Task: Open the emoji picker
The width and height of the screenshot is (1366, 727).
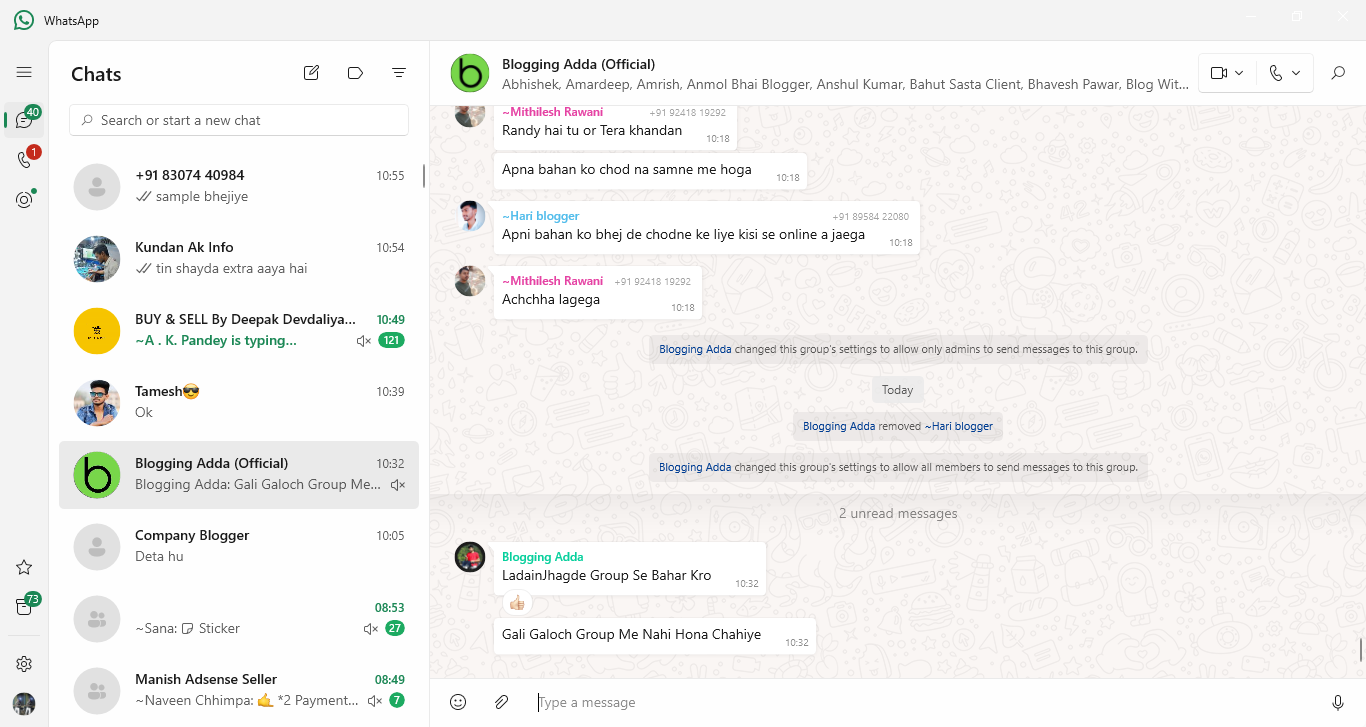Action: click(458, 702)
